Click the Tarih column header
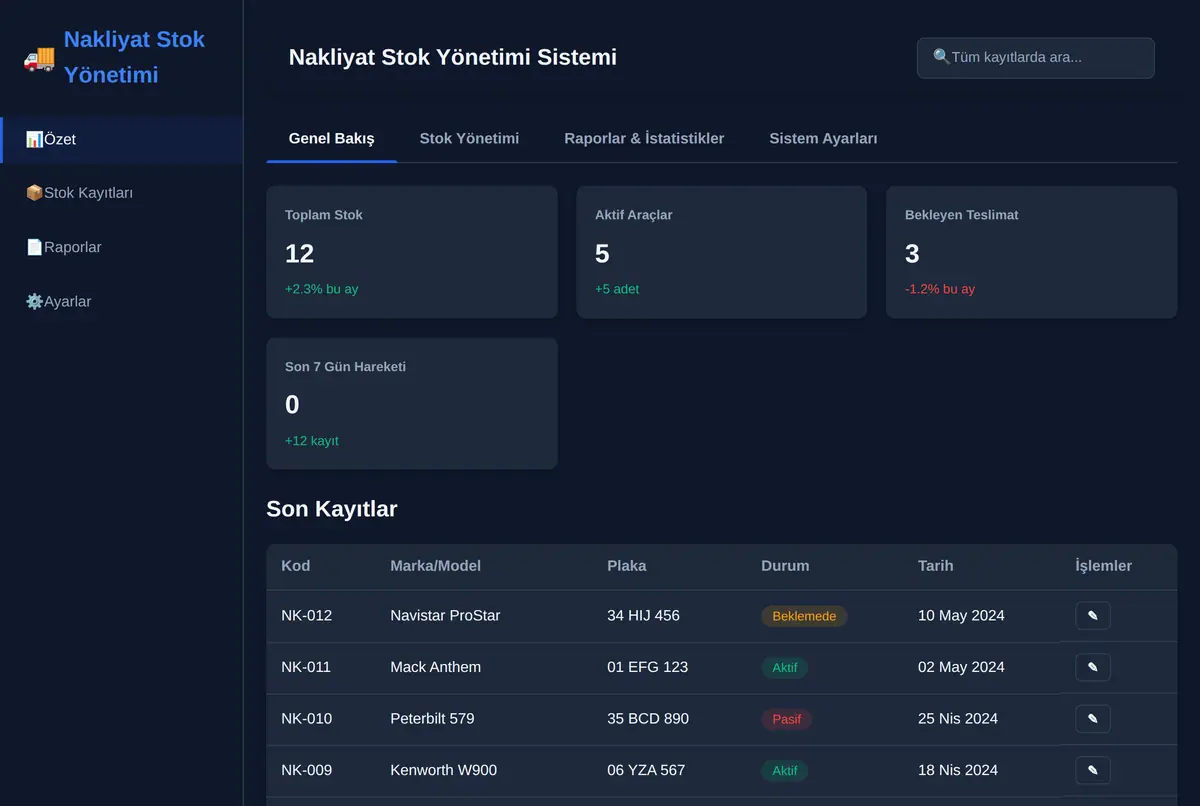 (x=936, y=566)
